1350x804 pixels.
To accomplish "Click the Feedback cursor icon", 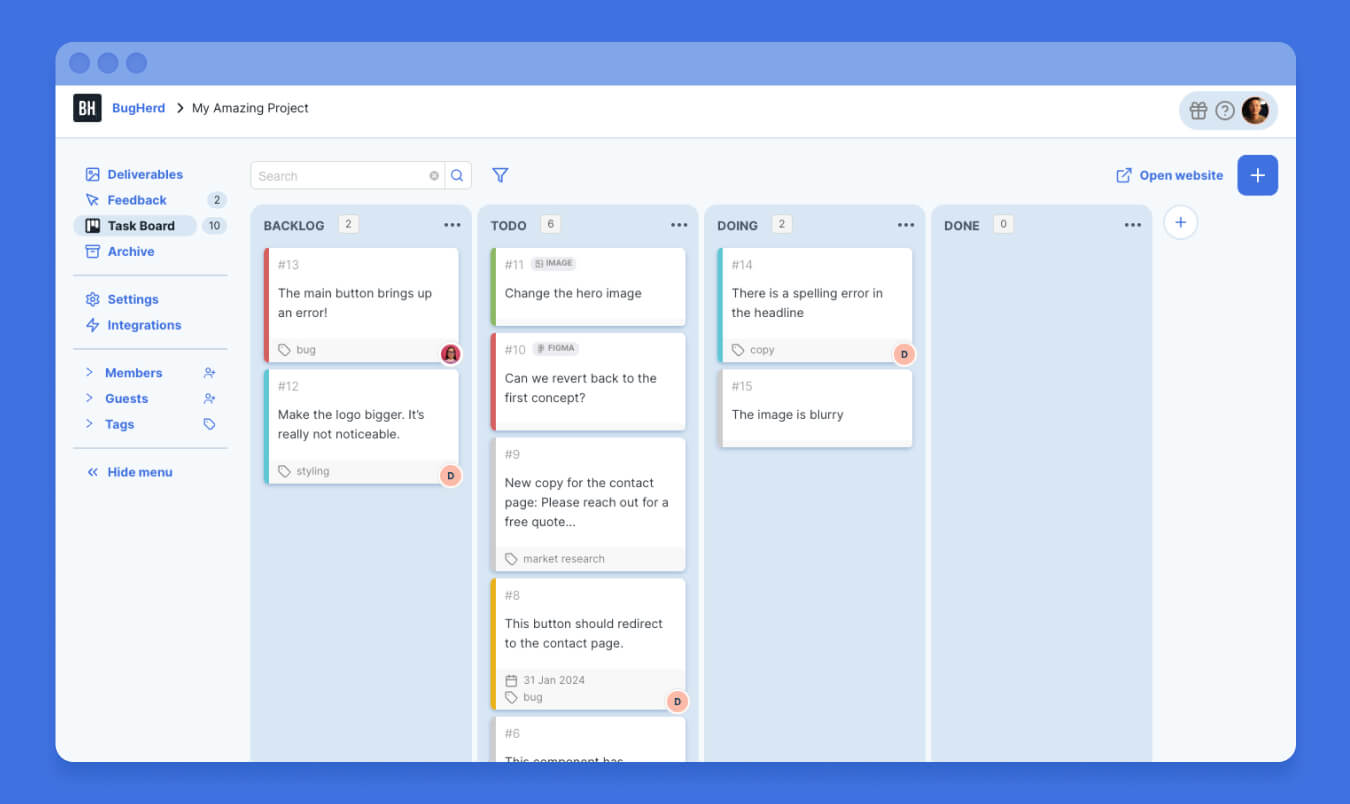I will pyautogui.click(x=92, y=200).
